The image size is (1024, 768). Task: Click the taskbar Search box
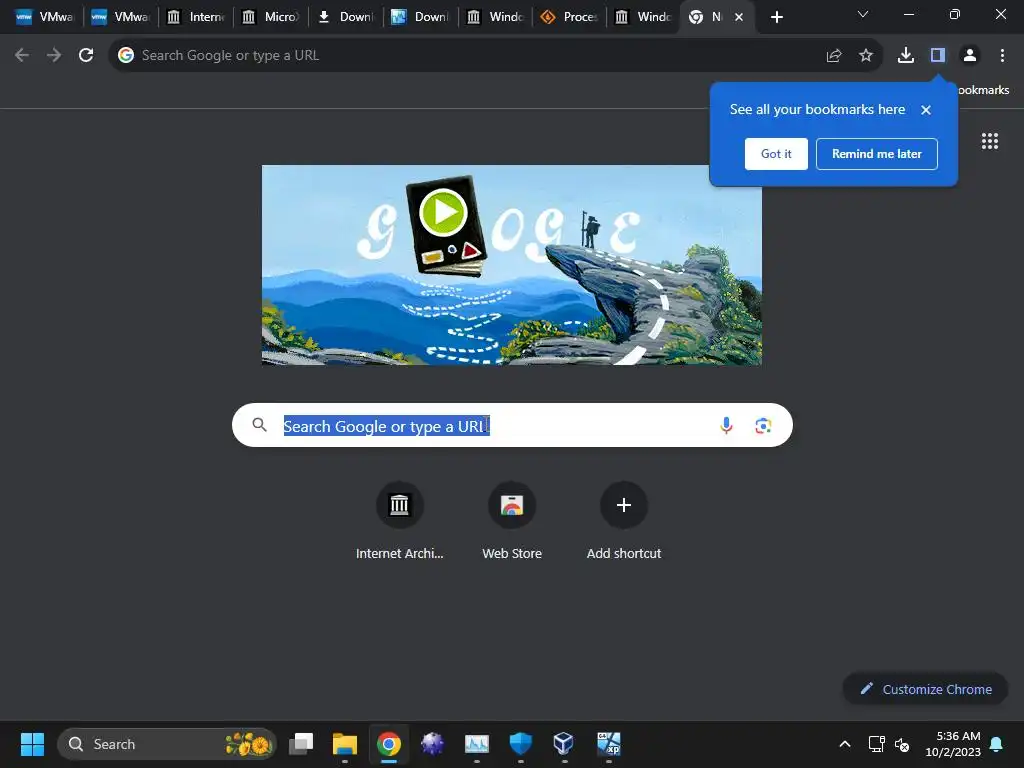167,744
